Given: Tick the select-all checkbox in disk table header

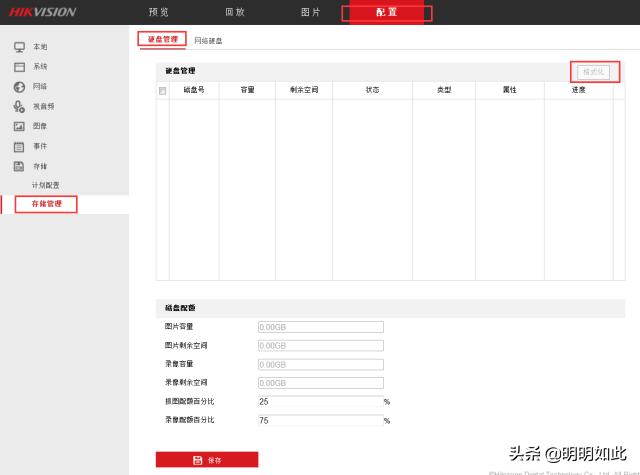Looking at the screenshot, I should (x=162, y=91).
